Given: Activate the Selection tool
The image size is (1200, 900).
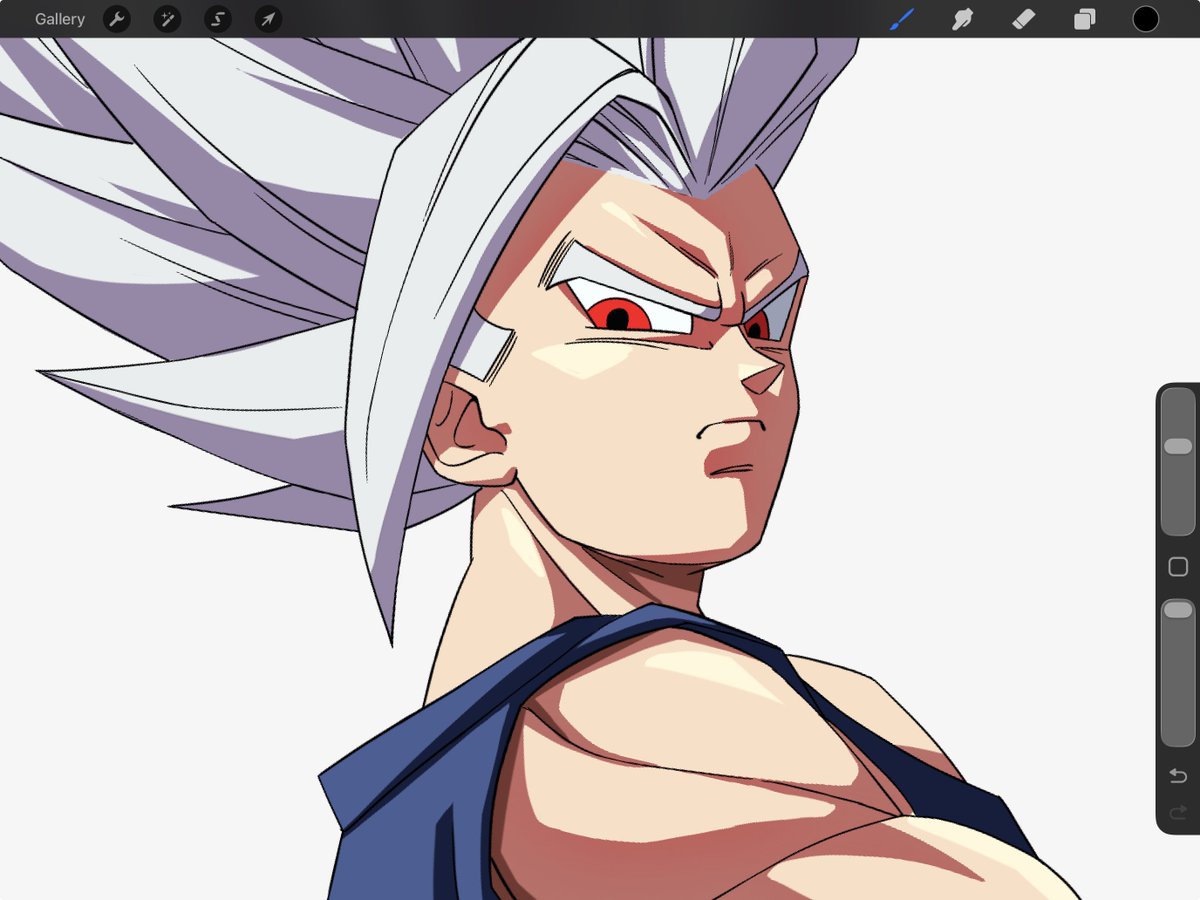Looking at the screenshot, I should [x=217, y=19].
